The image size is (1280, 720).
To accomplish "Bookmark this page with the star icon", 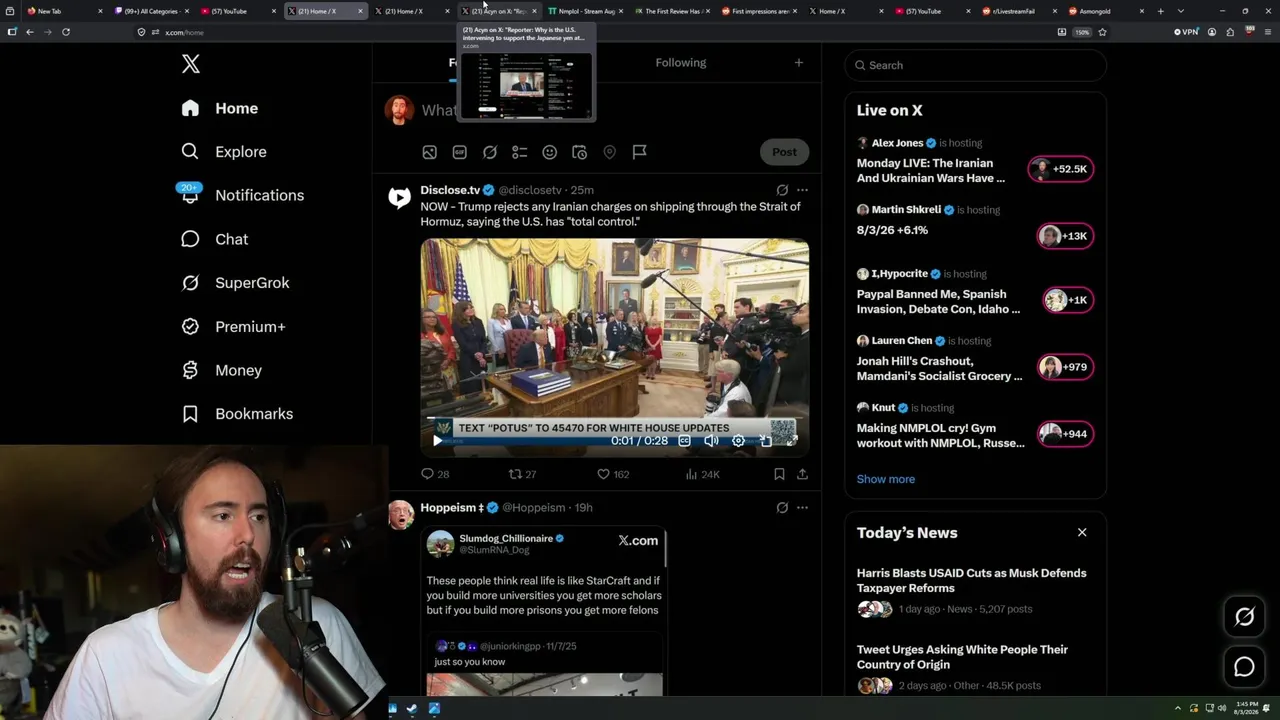I will 1102,32.
